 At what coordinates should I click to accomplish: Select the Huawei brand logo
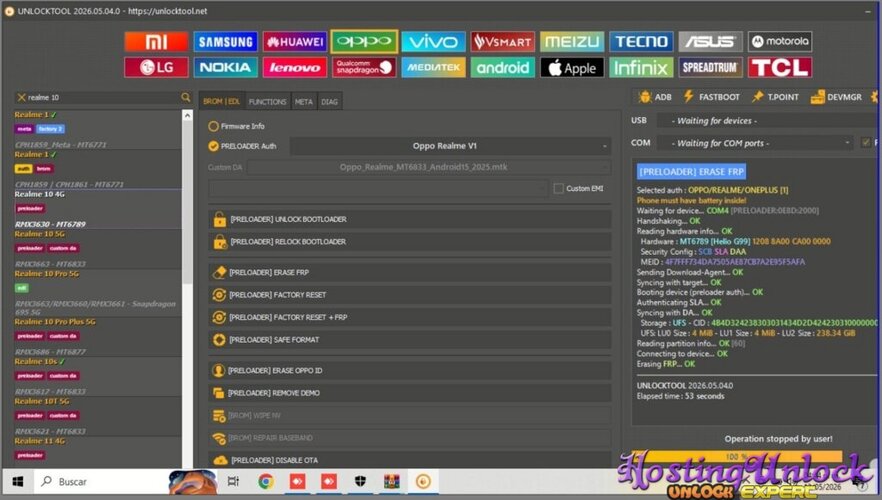(x=295, y=42)
